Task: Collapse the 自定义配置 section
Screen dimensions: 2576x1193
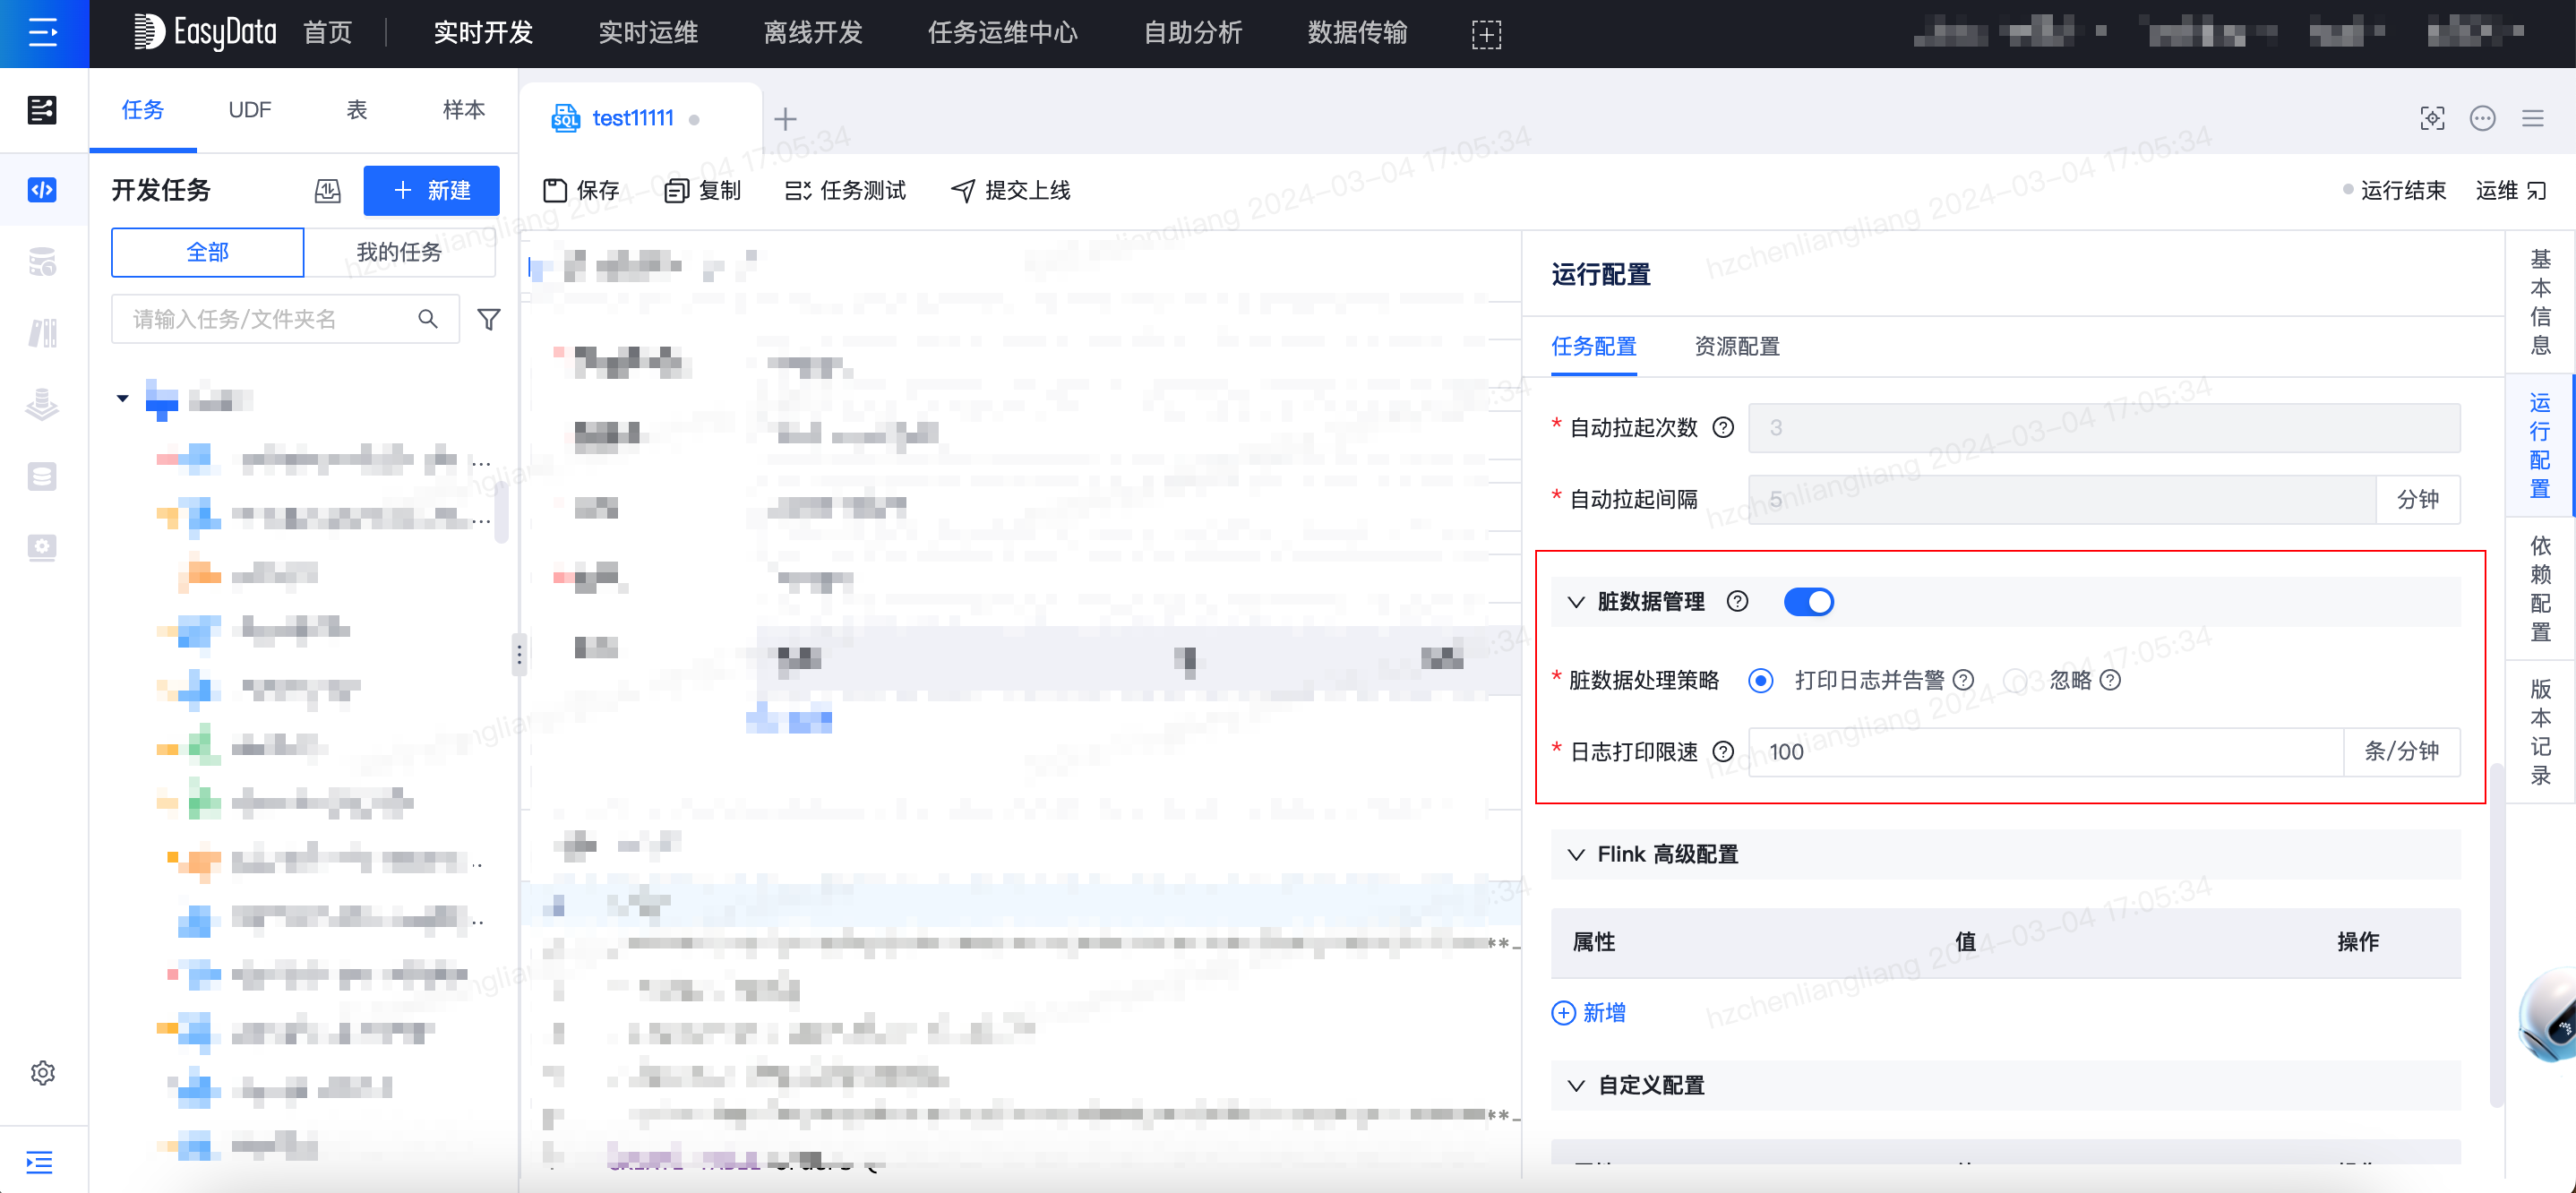Action: click(x=1576, y=1086)
